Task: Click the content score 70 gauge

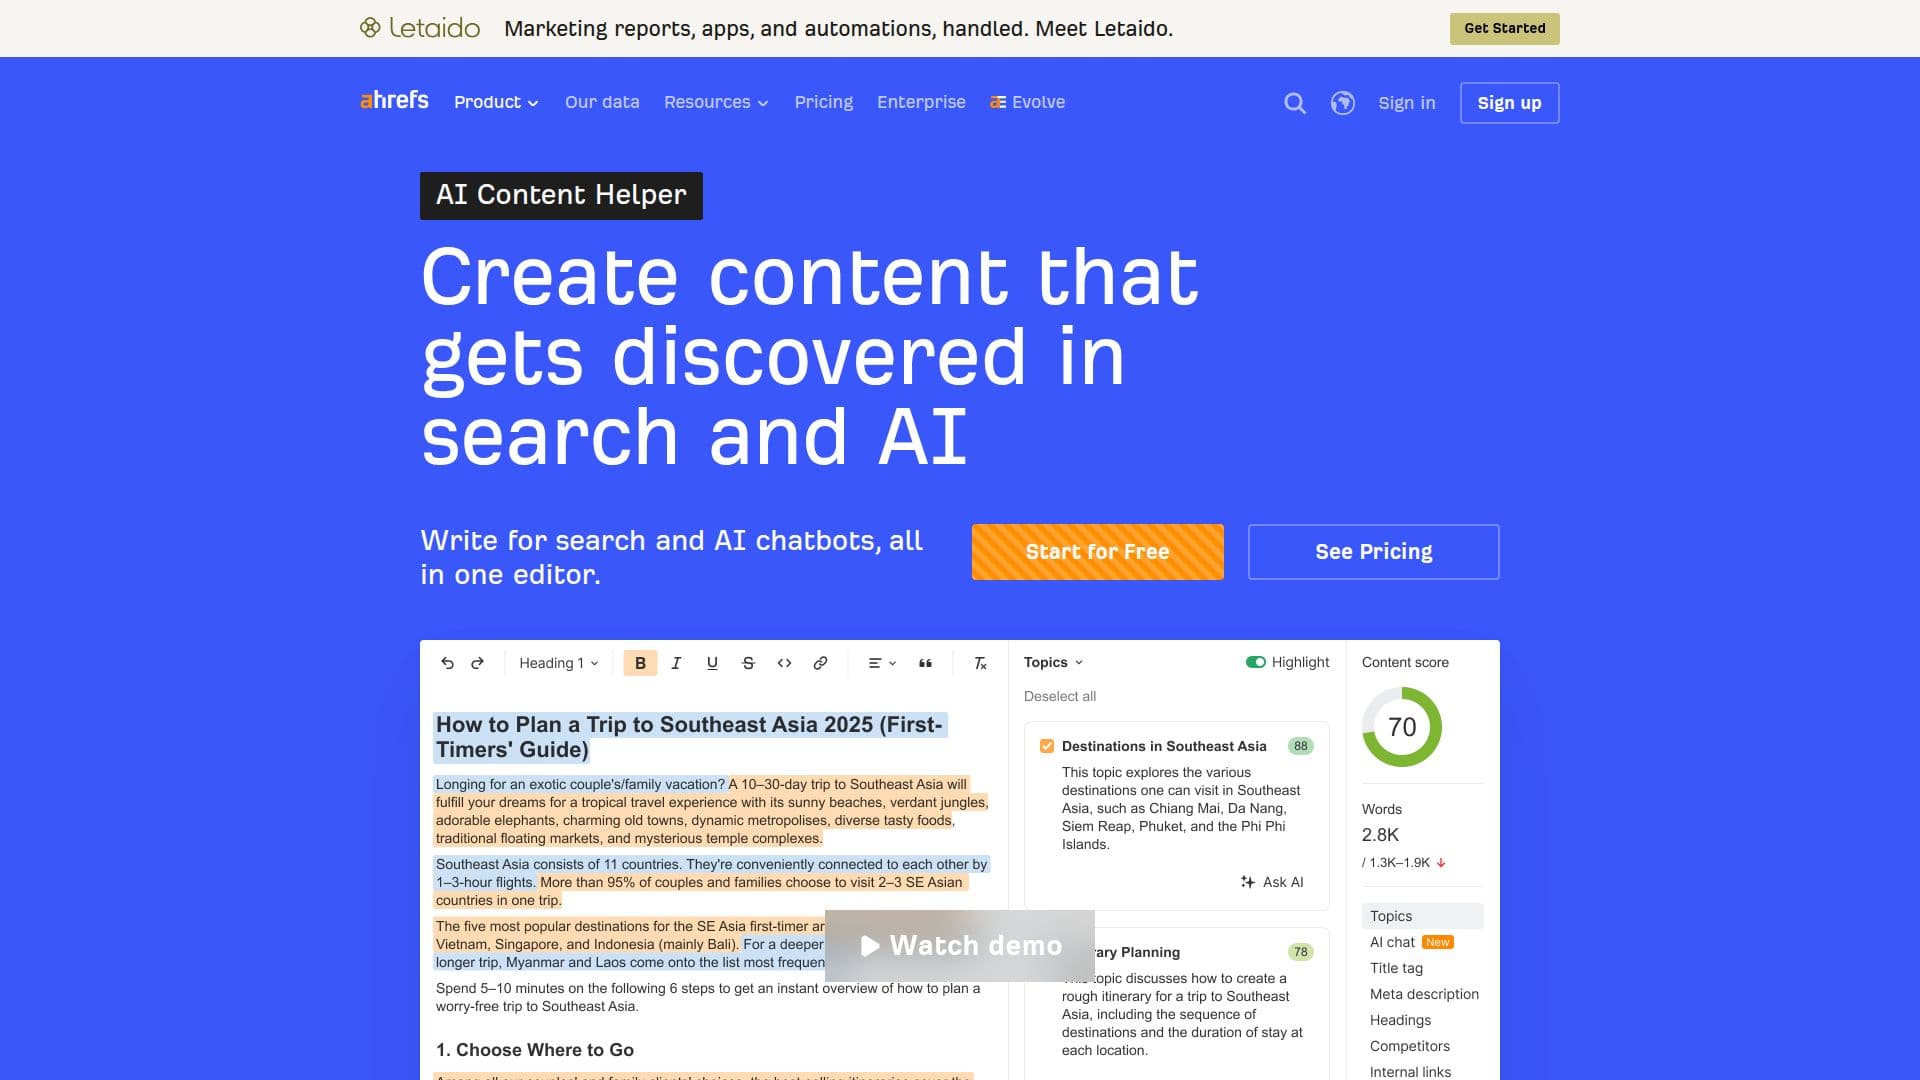Action: click(x=1402, y=727)
